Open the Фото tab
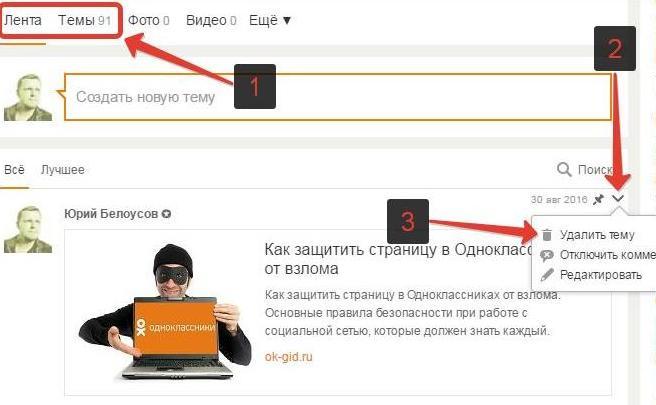This screenshot has height=405, width=656. click(x=149, y=20)
